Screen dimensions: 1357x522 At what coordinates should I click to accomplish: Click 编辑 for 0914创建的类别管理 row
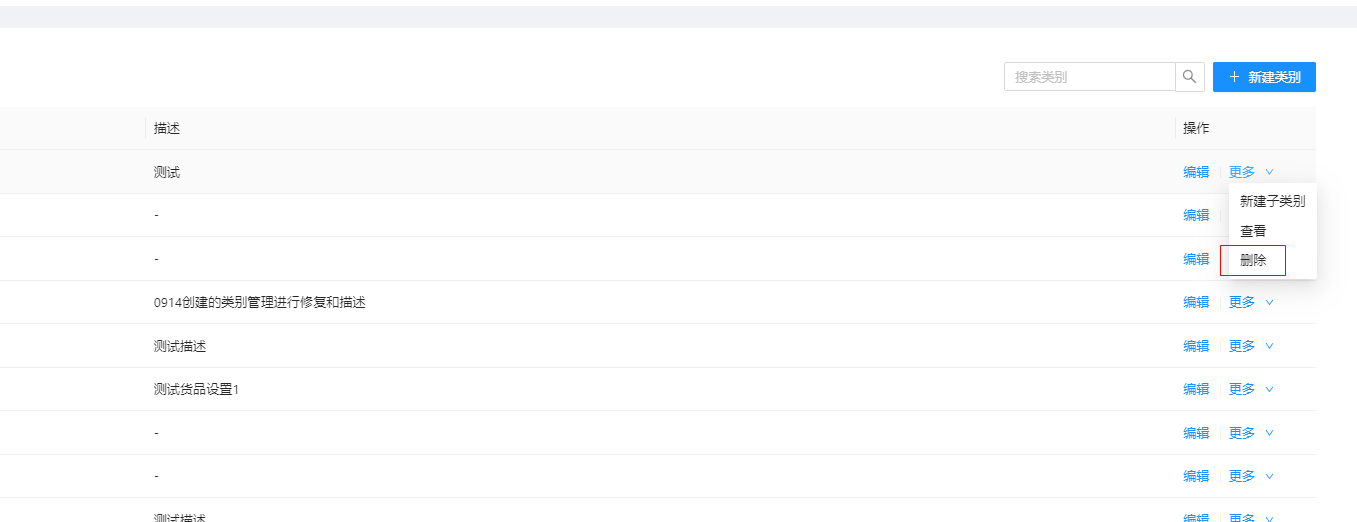coord(1196,302)
